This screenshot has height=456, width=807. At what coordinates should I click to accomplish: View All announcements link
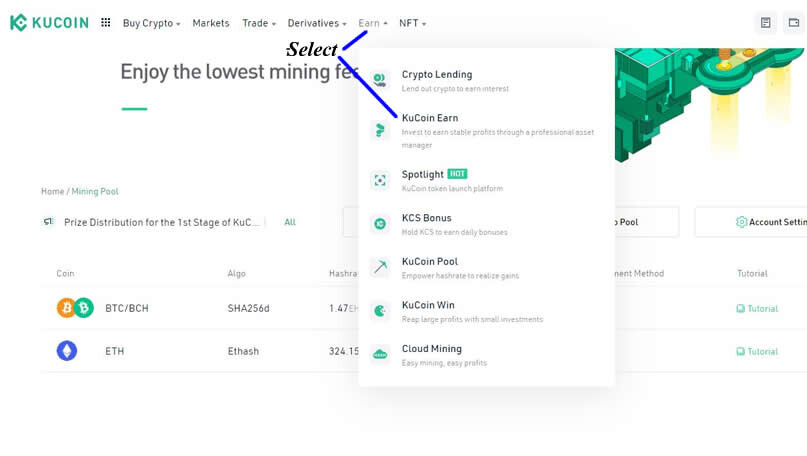(290, 222)
